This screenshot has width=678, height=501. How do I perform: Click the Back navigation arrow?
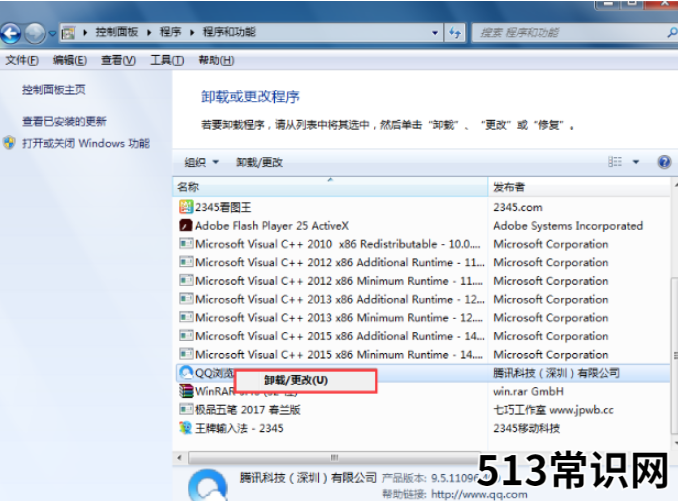point(10,33)
